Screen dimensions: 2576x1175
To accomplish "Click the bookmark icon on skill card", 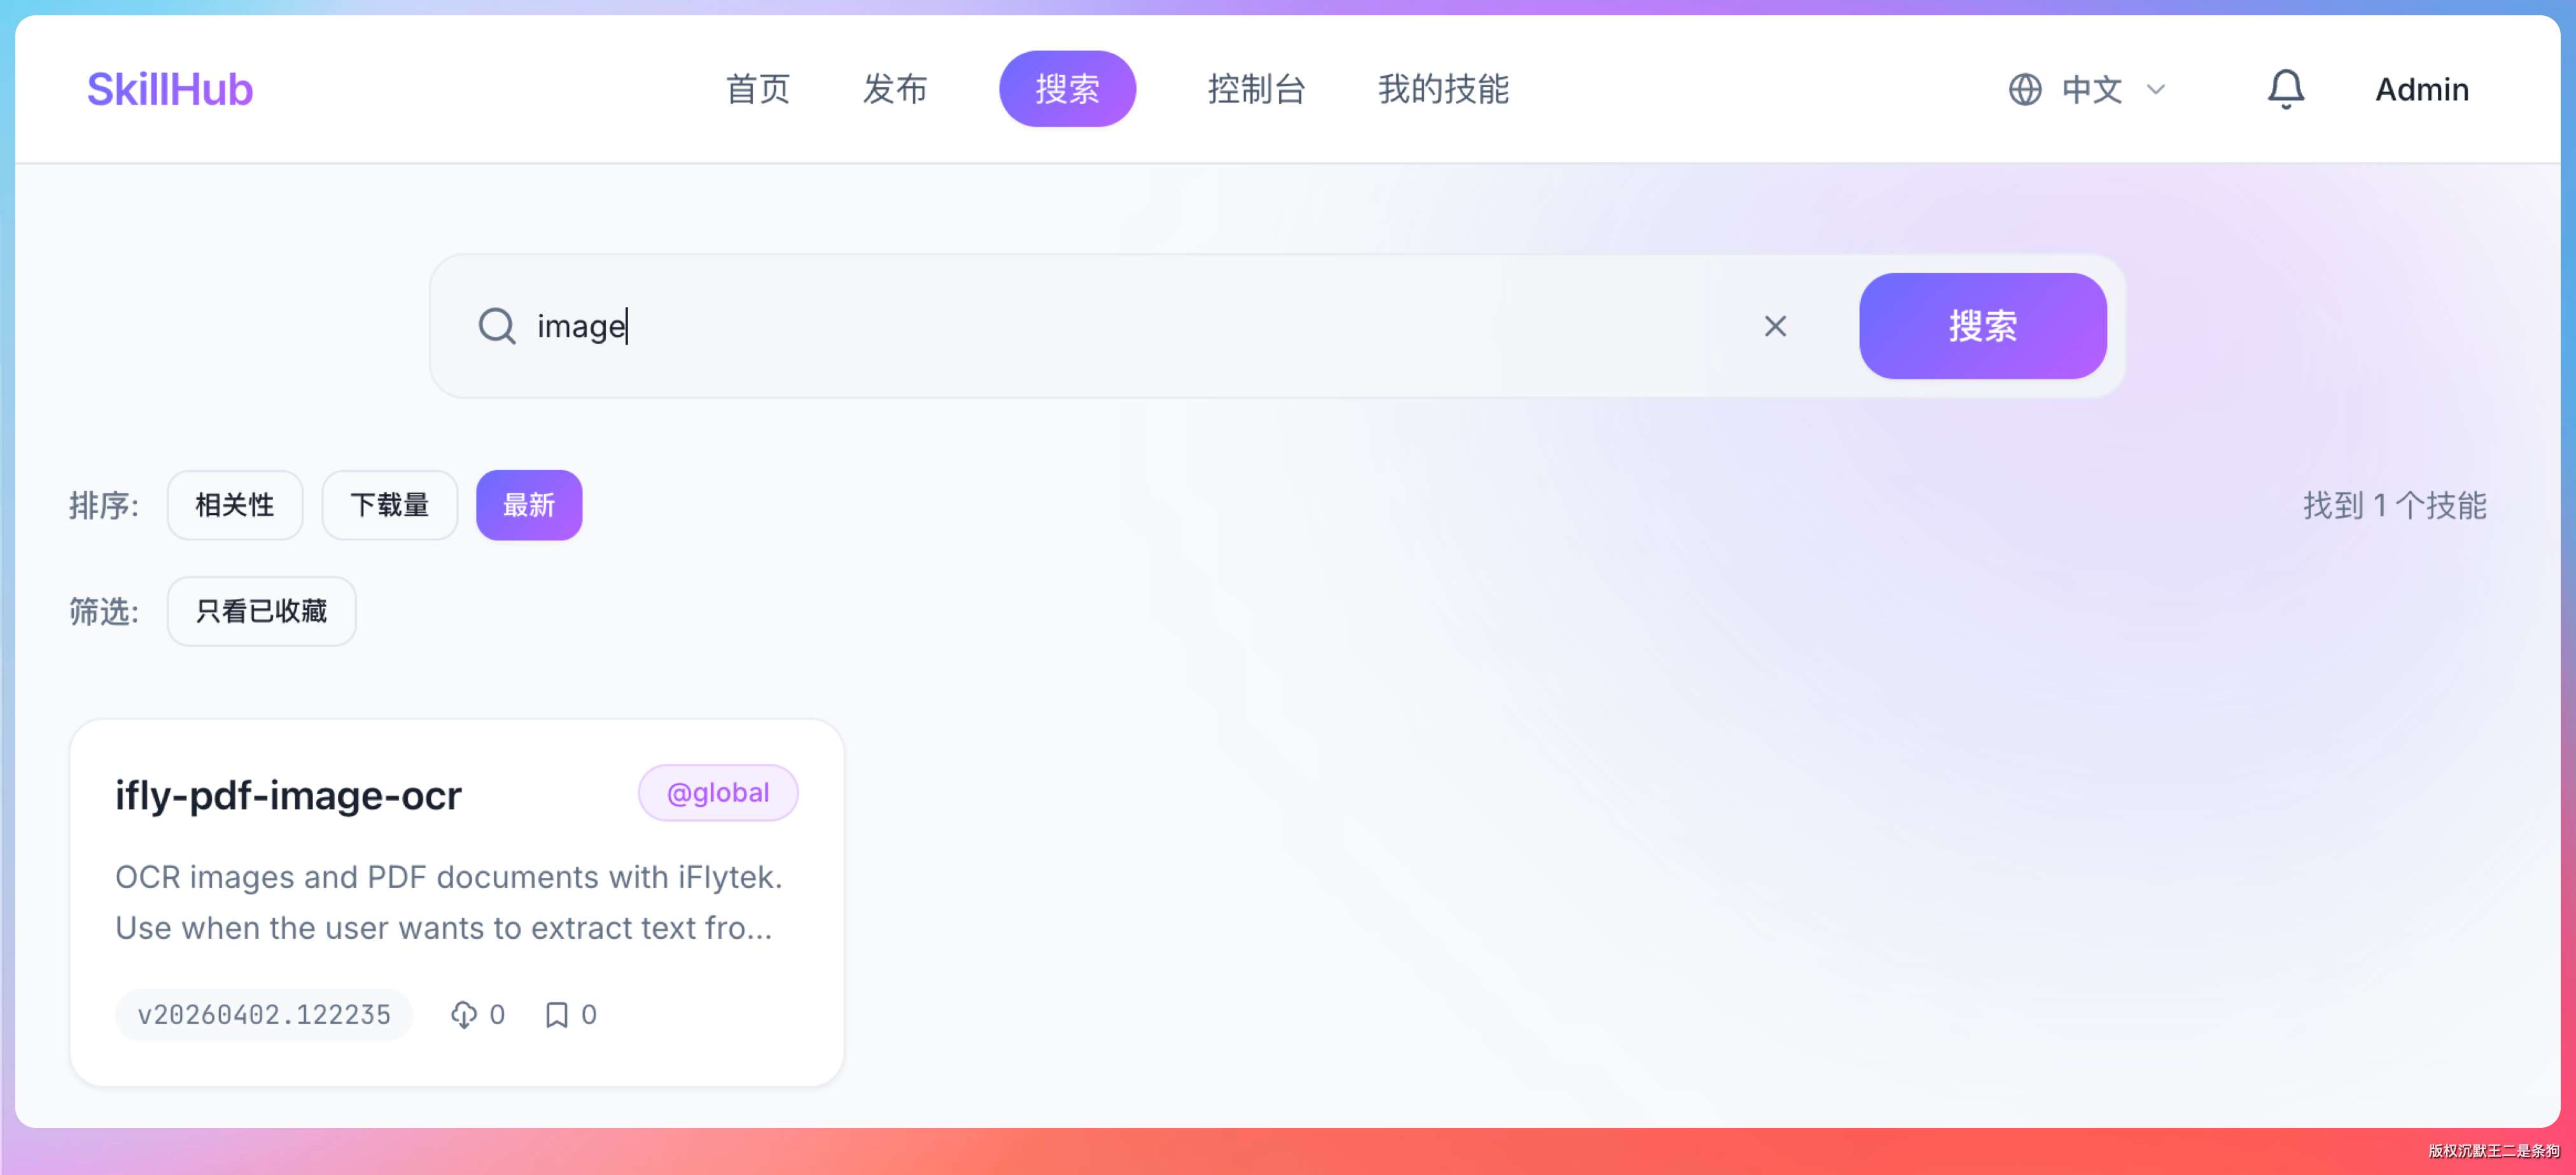I will point(557,1015).
